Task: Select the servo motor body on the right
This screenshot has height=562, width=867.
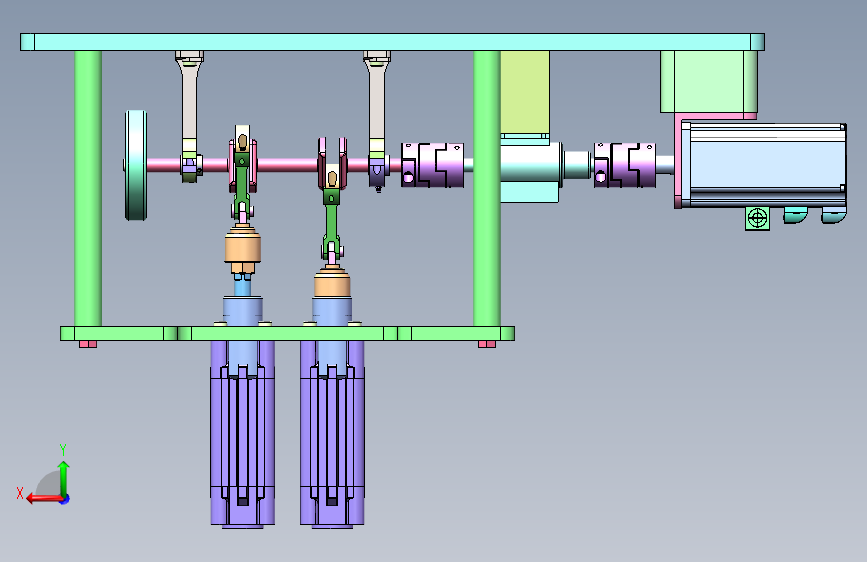Action: point(769,165)
